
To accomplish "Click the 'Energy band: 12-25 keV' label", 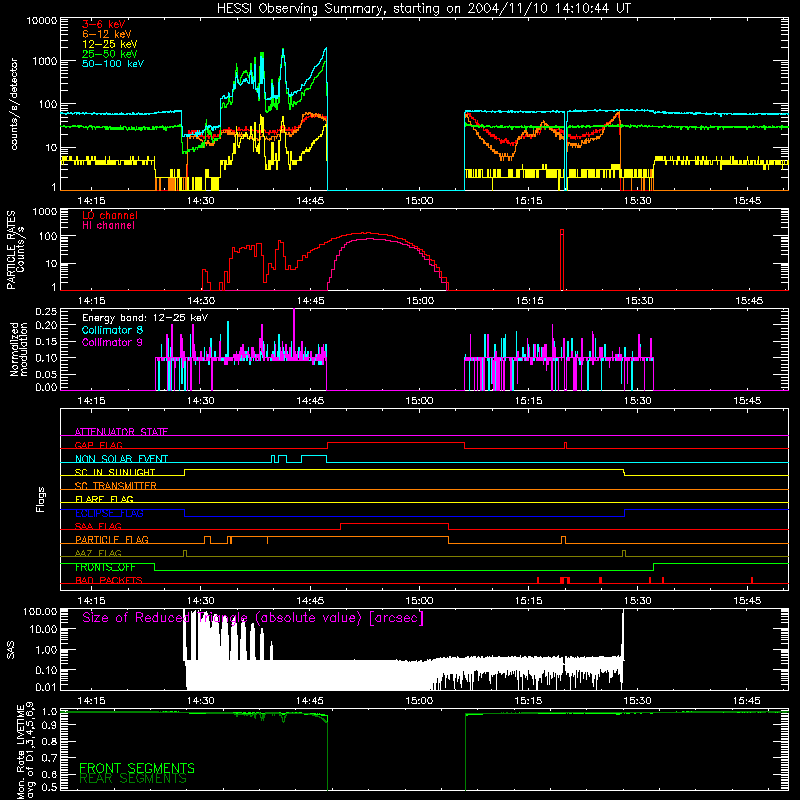I will tap(145, 318).
